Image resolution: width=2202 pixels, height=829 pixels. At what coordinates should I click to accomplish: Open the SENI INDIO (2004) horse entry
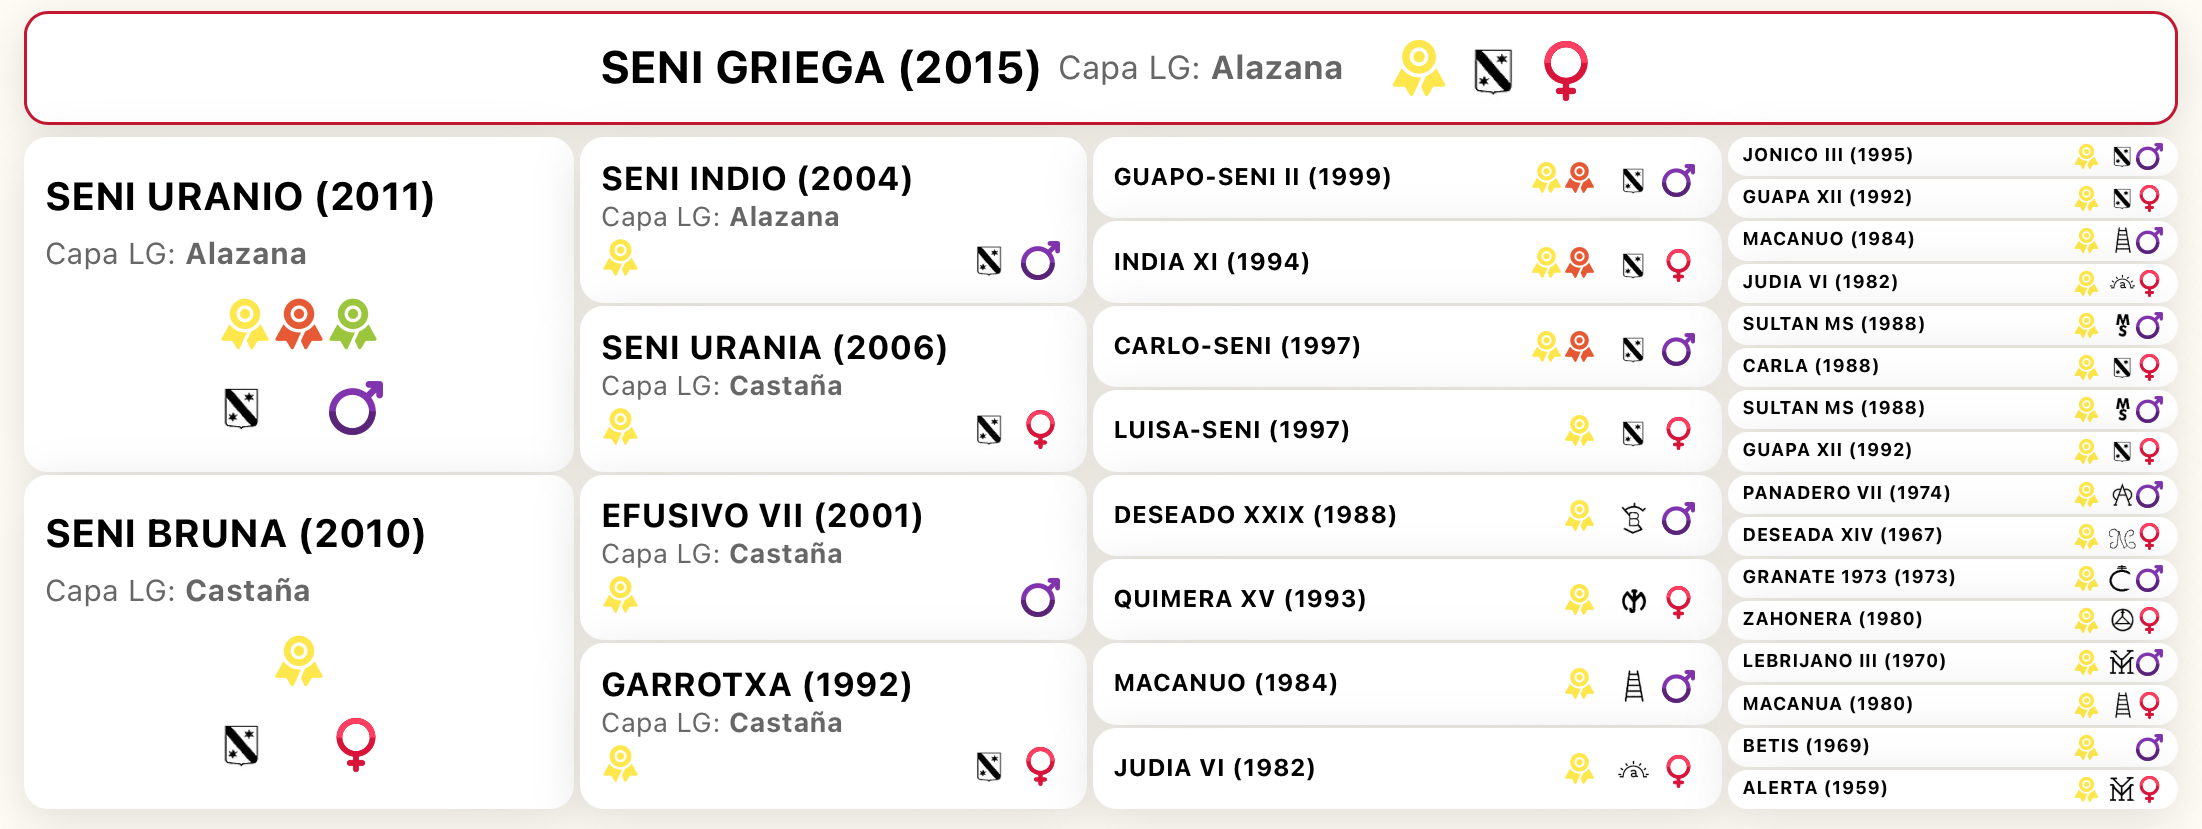coord(833,220)
